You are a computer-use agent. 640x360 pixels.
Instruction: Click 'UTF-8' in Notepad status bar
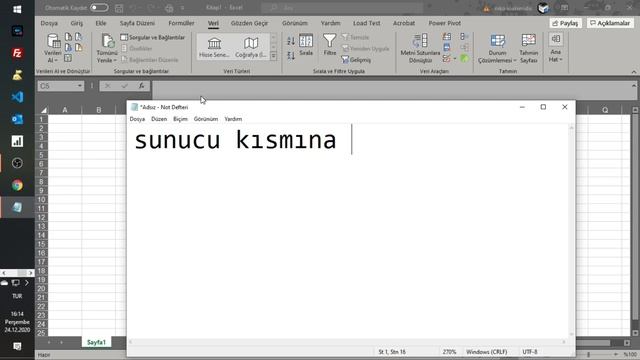pos(530,351)
